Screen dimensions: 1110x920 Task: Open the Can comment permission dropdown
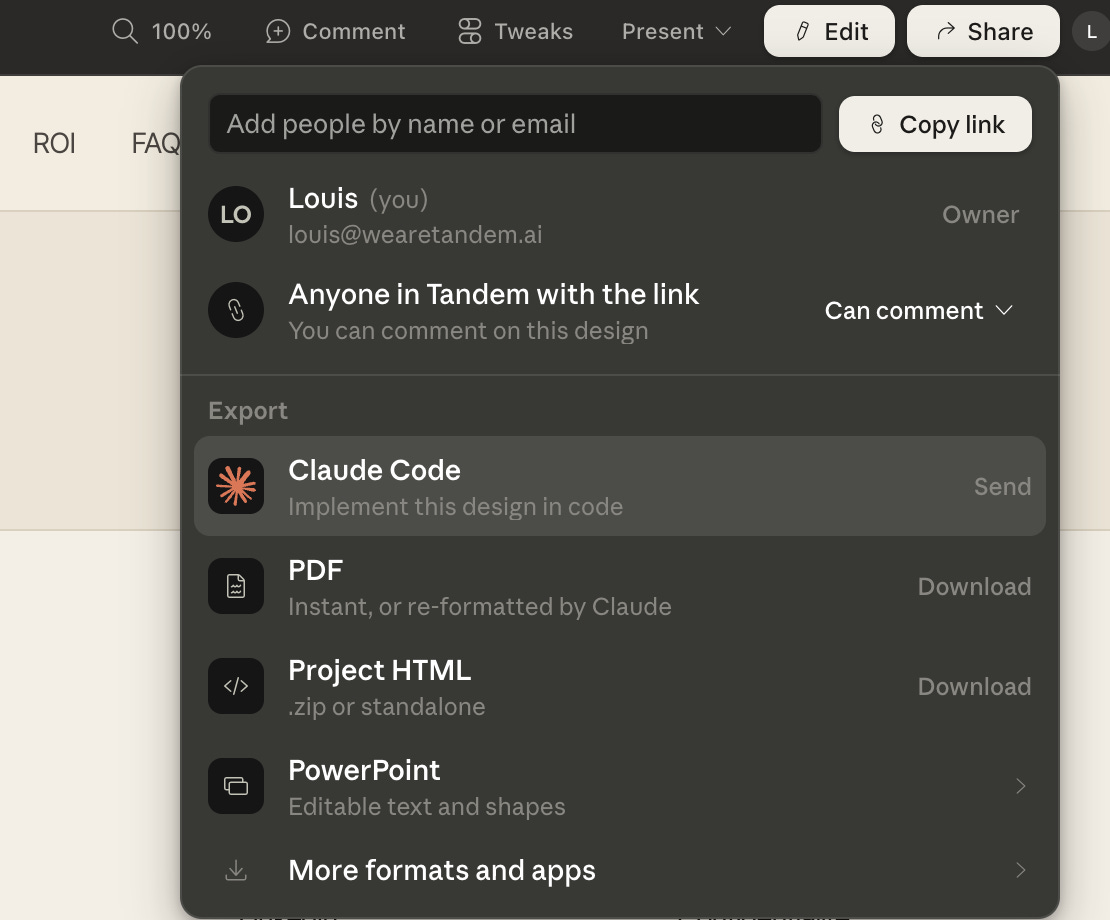pyautogui.click(x=919, y=311)
